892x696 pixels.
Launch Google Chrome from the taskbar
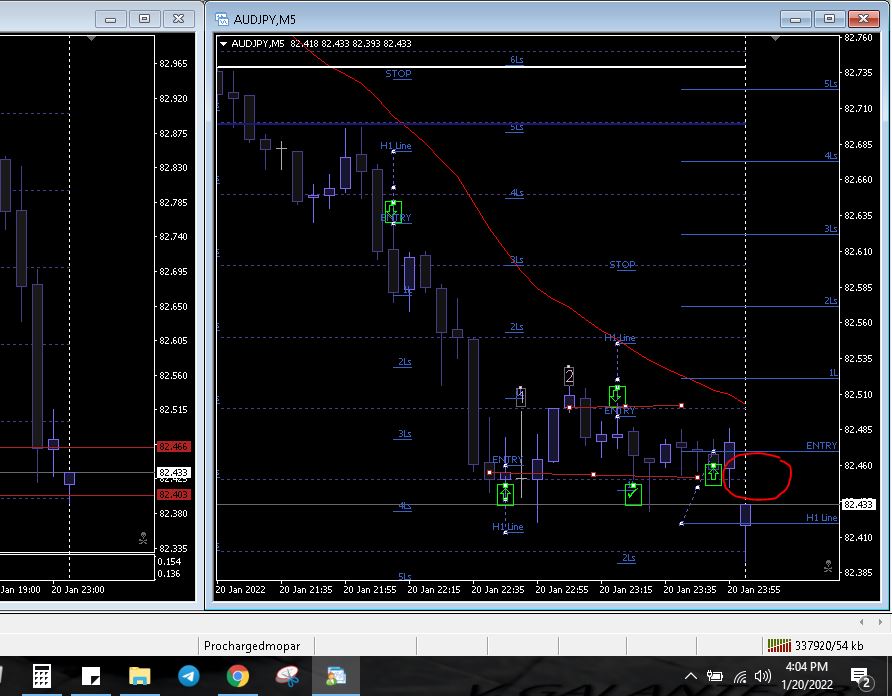[x=238, y=676]
